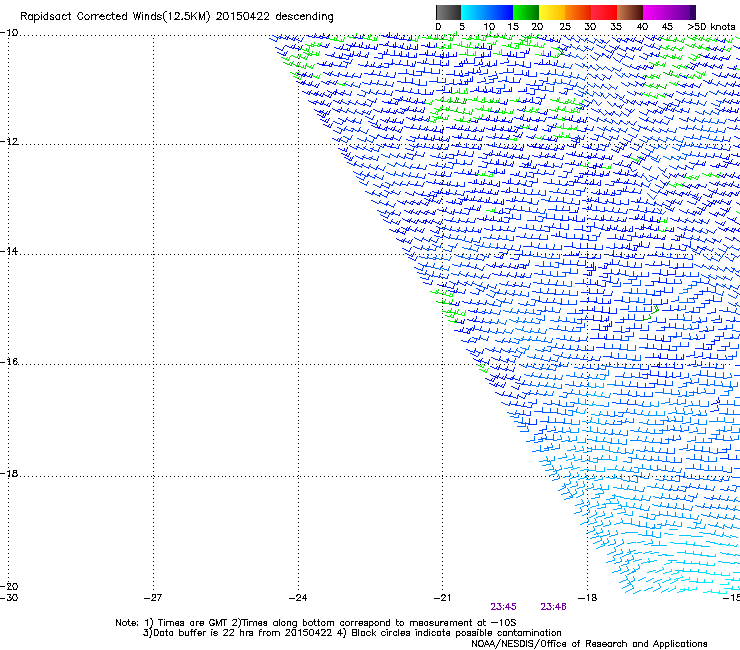Screen dimensions: 740x650
Task: Click the -20 latitude axis label
Action: coord(9,586)
